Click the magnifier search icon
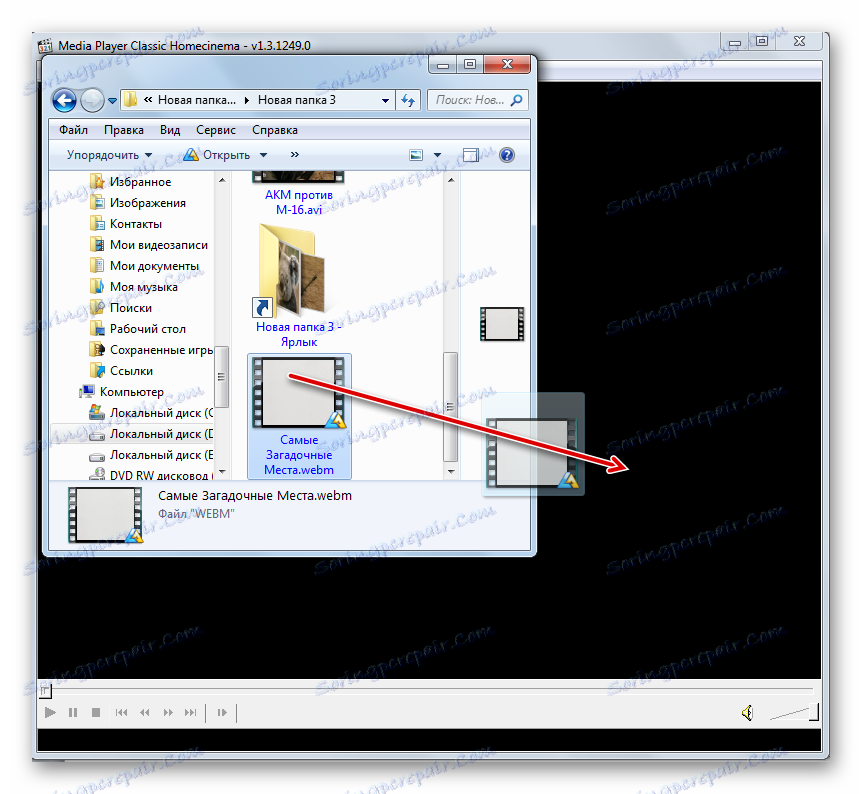 517,100
